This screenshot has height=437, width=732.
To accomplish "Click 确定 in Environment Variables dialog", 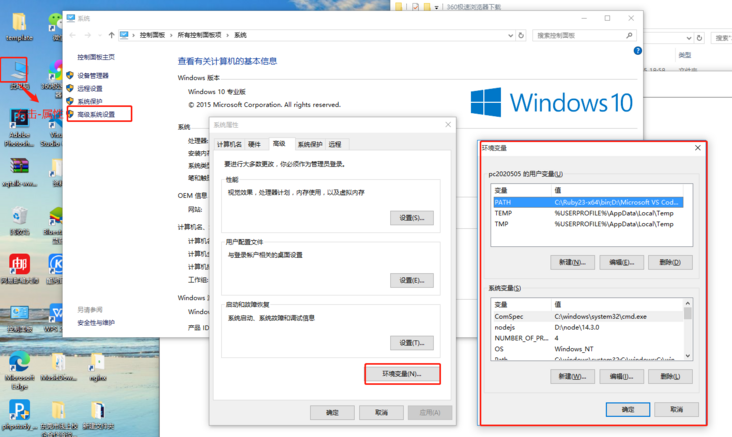I will click(628, 409).
